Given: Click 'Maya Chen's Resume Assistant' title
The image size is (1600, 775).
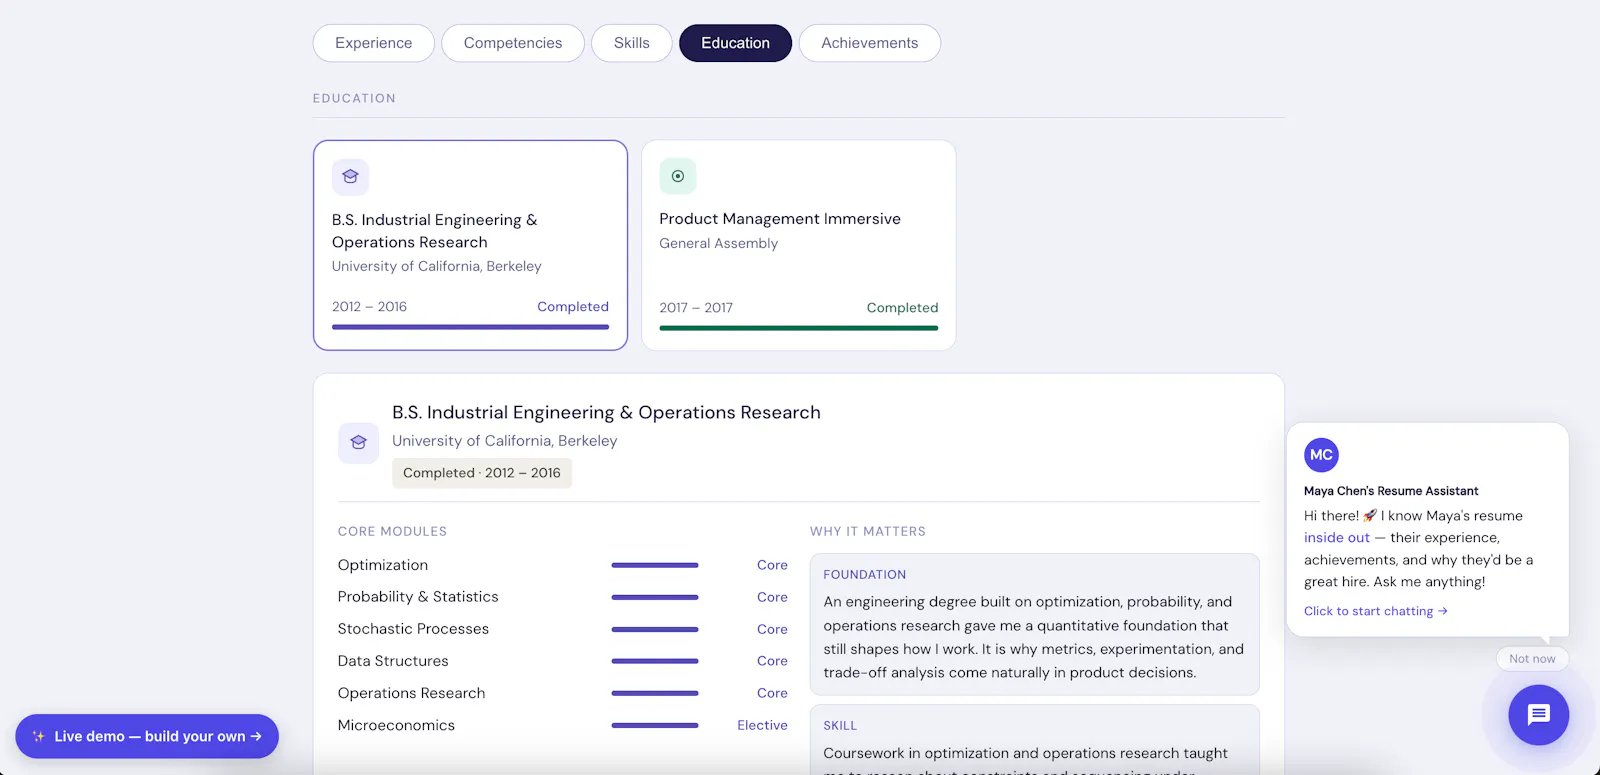Looking at the screenshot, I should pos(1391,491).
